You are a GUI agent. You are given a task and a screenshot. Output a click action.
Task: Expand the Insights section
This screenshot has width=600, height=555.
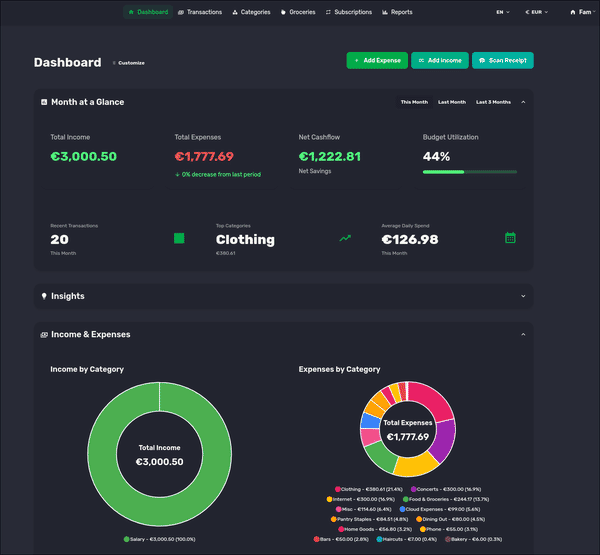(523, 296)
